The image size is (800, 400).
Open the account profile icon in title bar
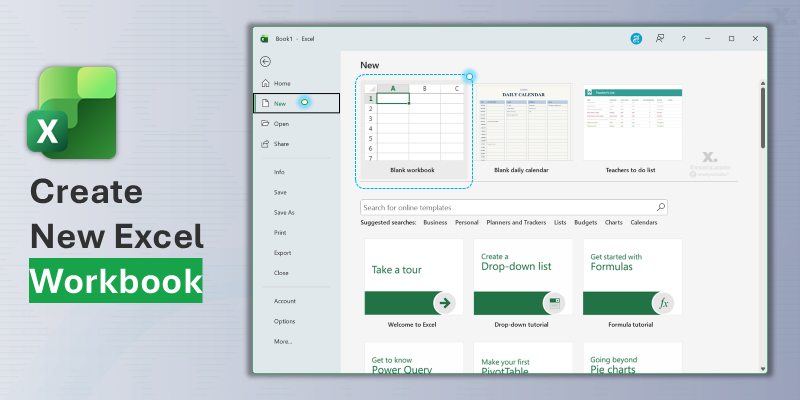[635, 38]
